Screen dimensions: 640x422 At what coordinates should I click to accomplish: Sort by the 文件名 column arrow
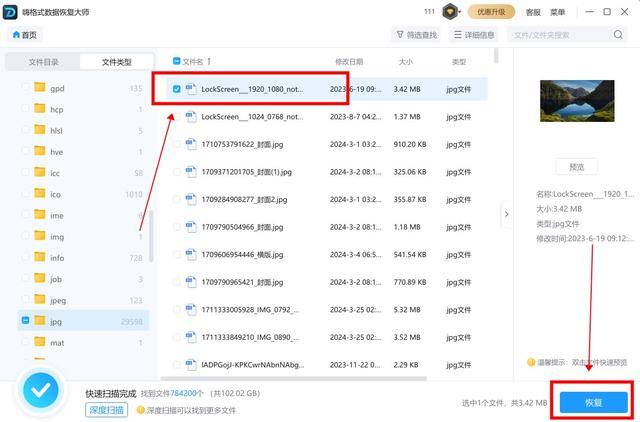point(209,61)
